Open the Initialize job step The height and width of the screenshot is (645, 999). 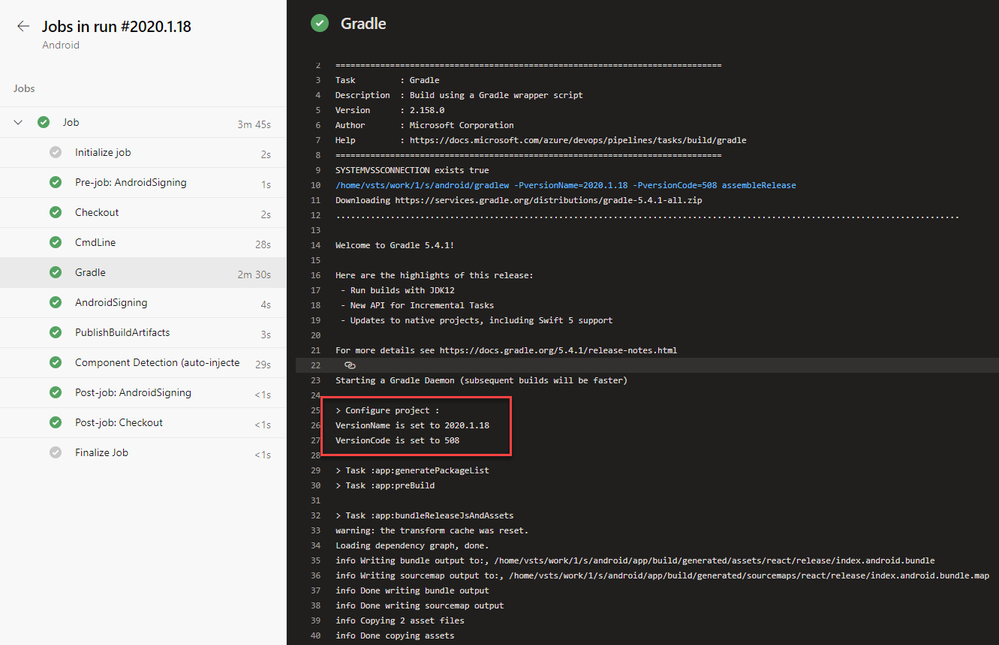143,152
